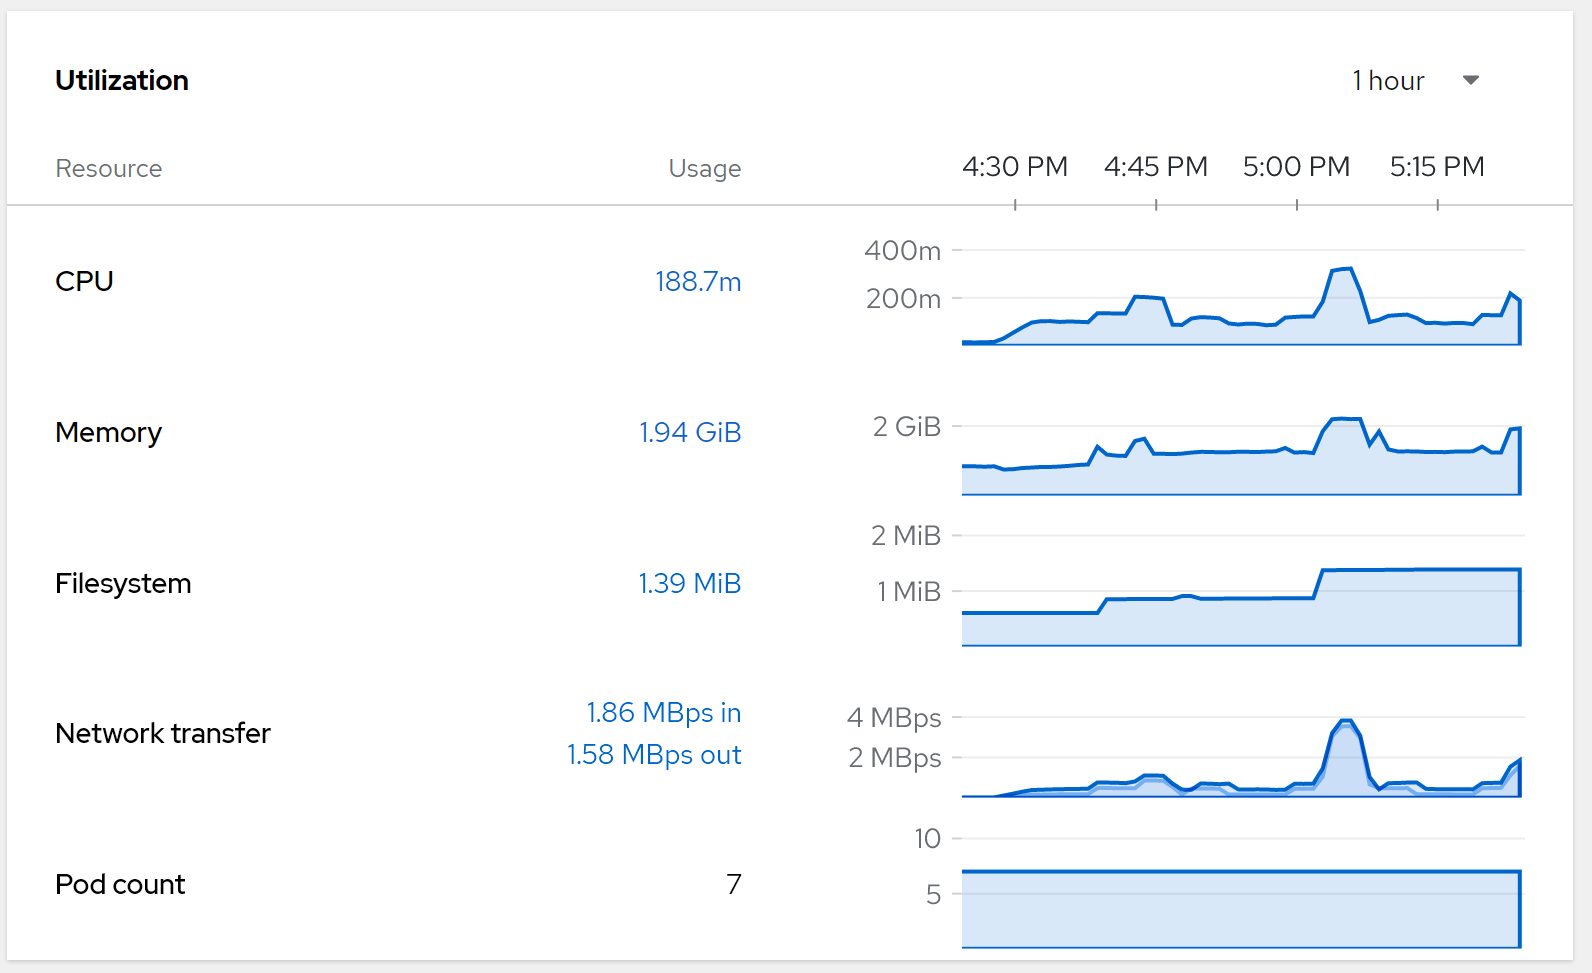
Task: Click the 4:30 PM time axis marker
Action: [x=1014, y=167]
